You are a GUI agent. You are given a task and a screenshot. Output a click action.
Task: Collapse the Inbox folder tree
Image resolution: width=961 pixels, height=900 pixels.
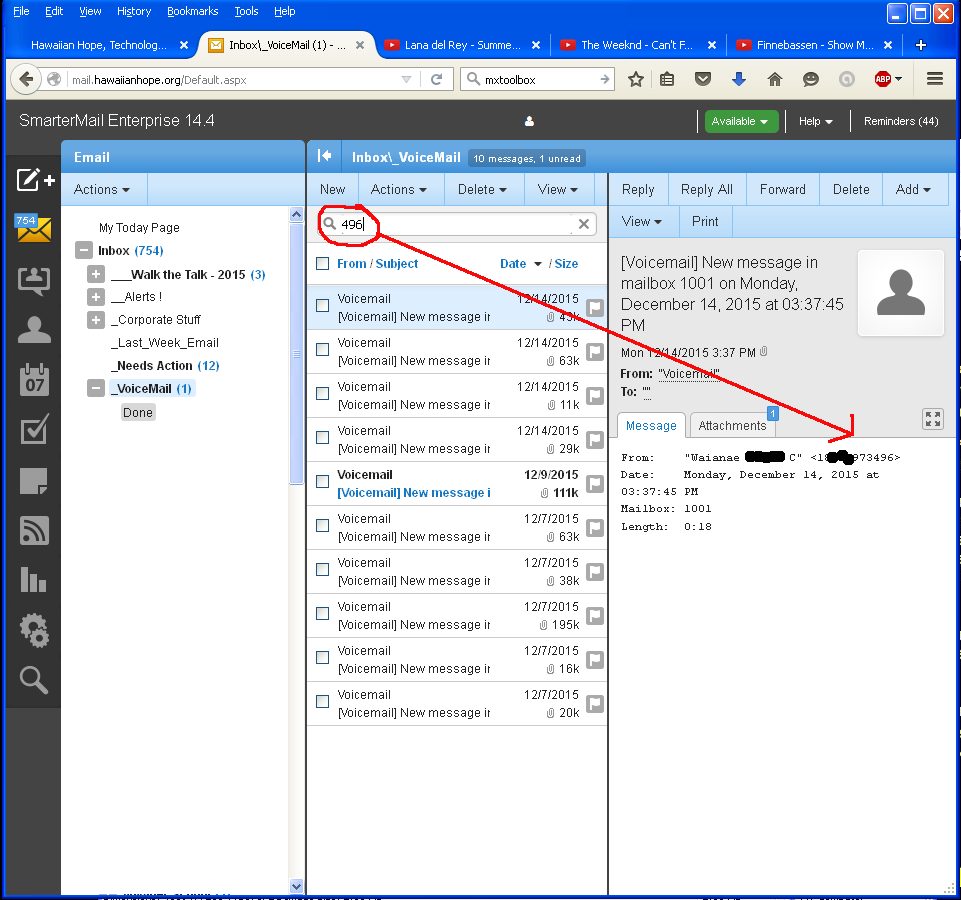(x=83, y=250)
